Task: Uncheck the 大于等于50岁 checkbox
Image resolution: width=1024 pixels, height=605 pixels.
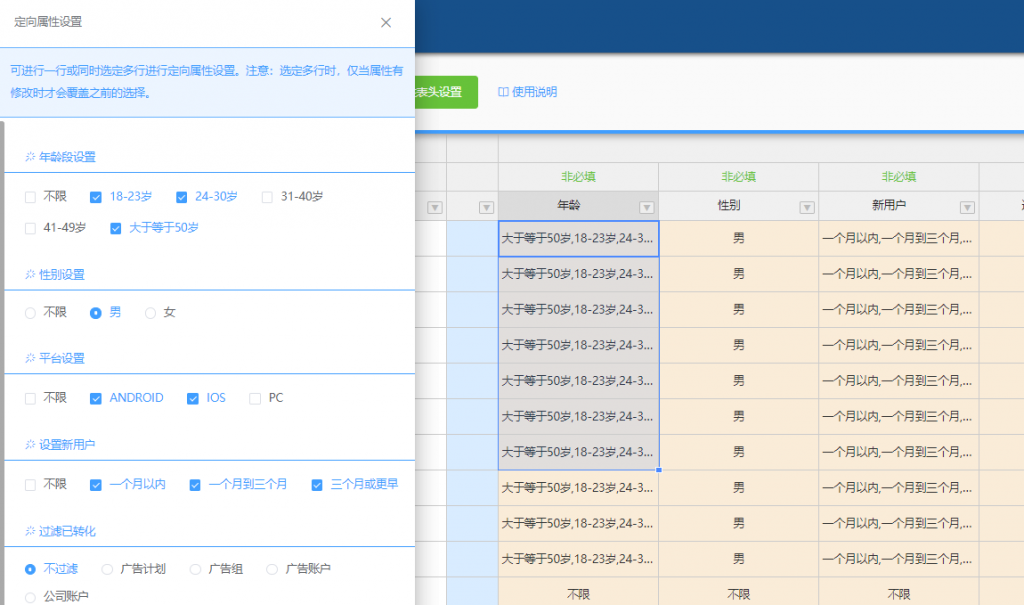Action: [116, 229]
